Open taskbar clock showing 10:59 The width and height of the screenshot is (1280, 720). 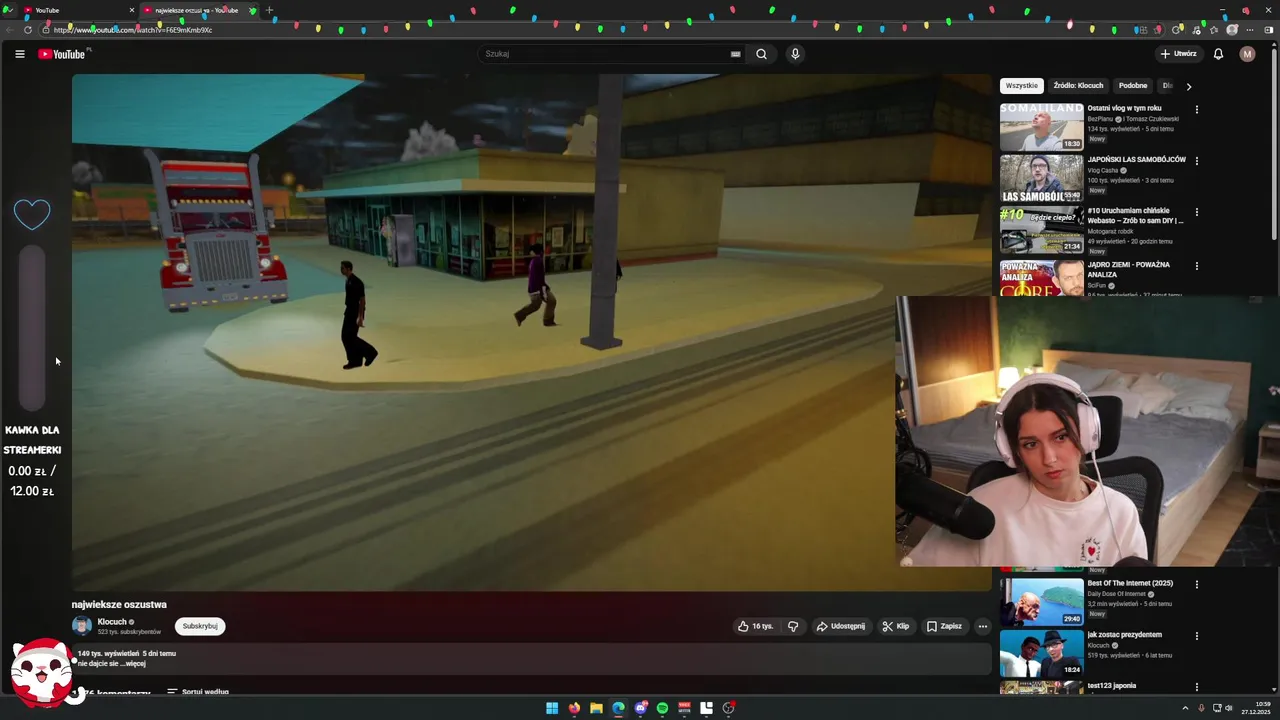tap(1256, 708)
